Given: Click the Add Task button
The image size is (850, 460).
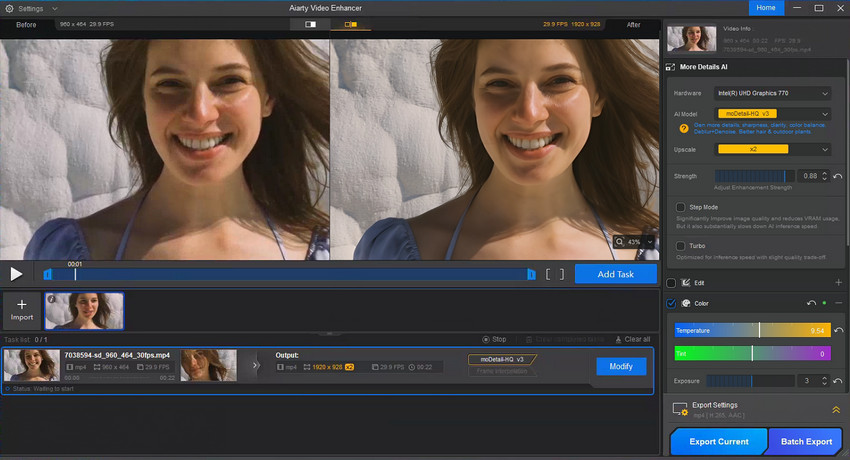Looking at the screenshot, I should tap(616, 274).
